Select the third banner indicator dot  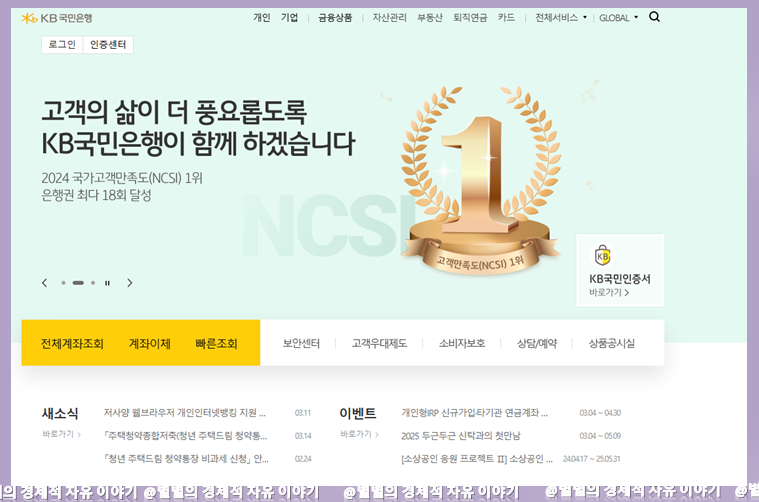pos(93,283)
